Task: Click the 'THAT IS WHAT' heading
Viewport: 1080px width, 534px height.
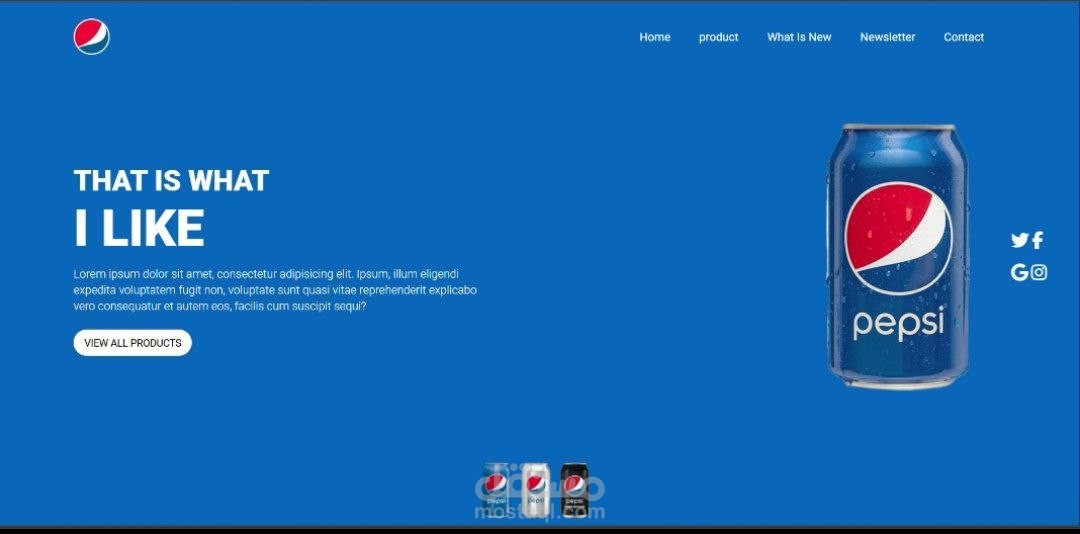Action: pyautogui.click(x=171, y=181)
